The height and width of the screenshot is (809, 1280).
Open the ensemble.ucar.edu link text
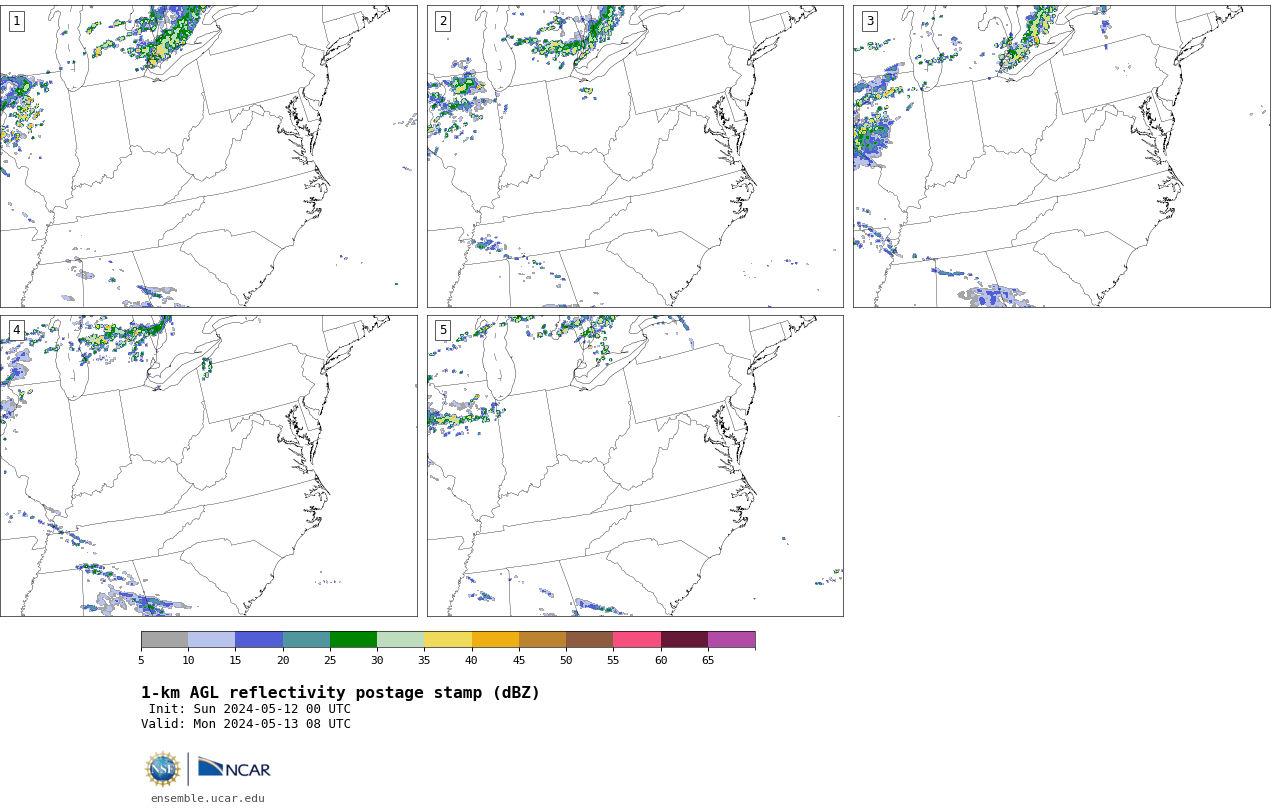click(208, 798)
